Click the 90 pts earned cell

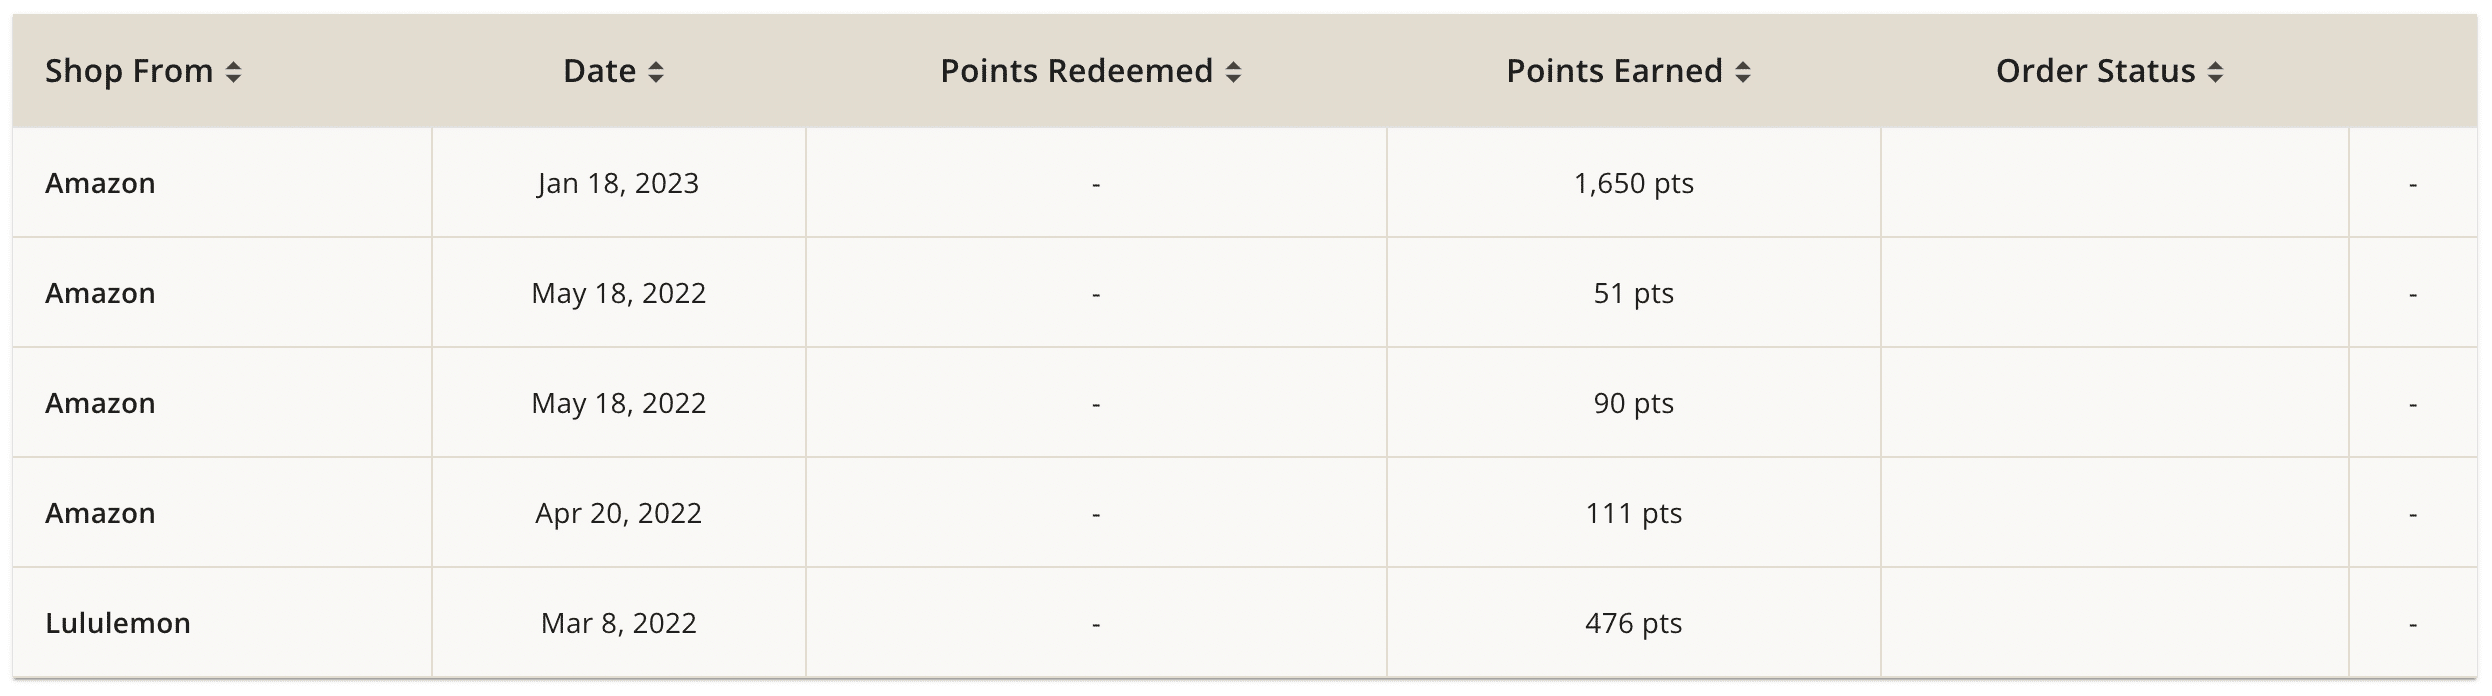[1633, 403]
